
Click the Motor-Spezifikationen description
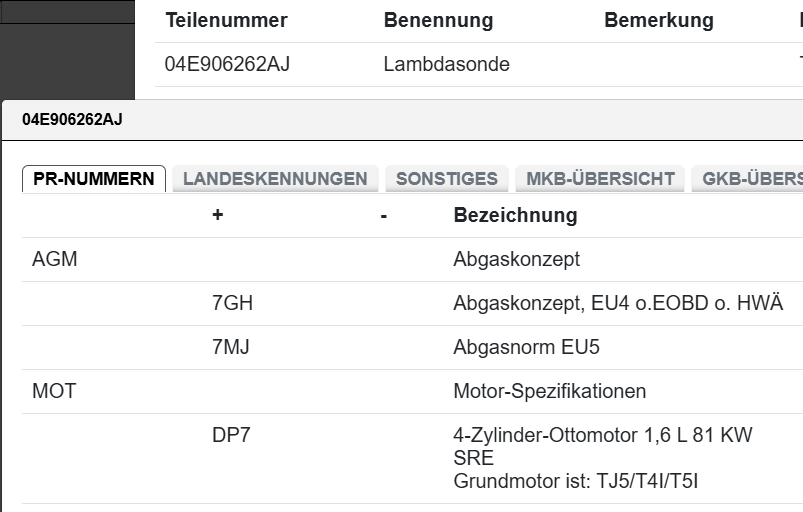[x=549, y=391]
